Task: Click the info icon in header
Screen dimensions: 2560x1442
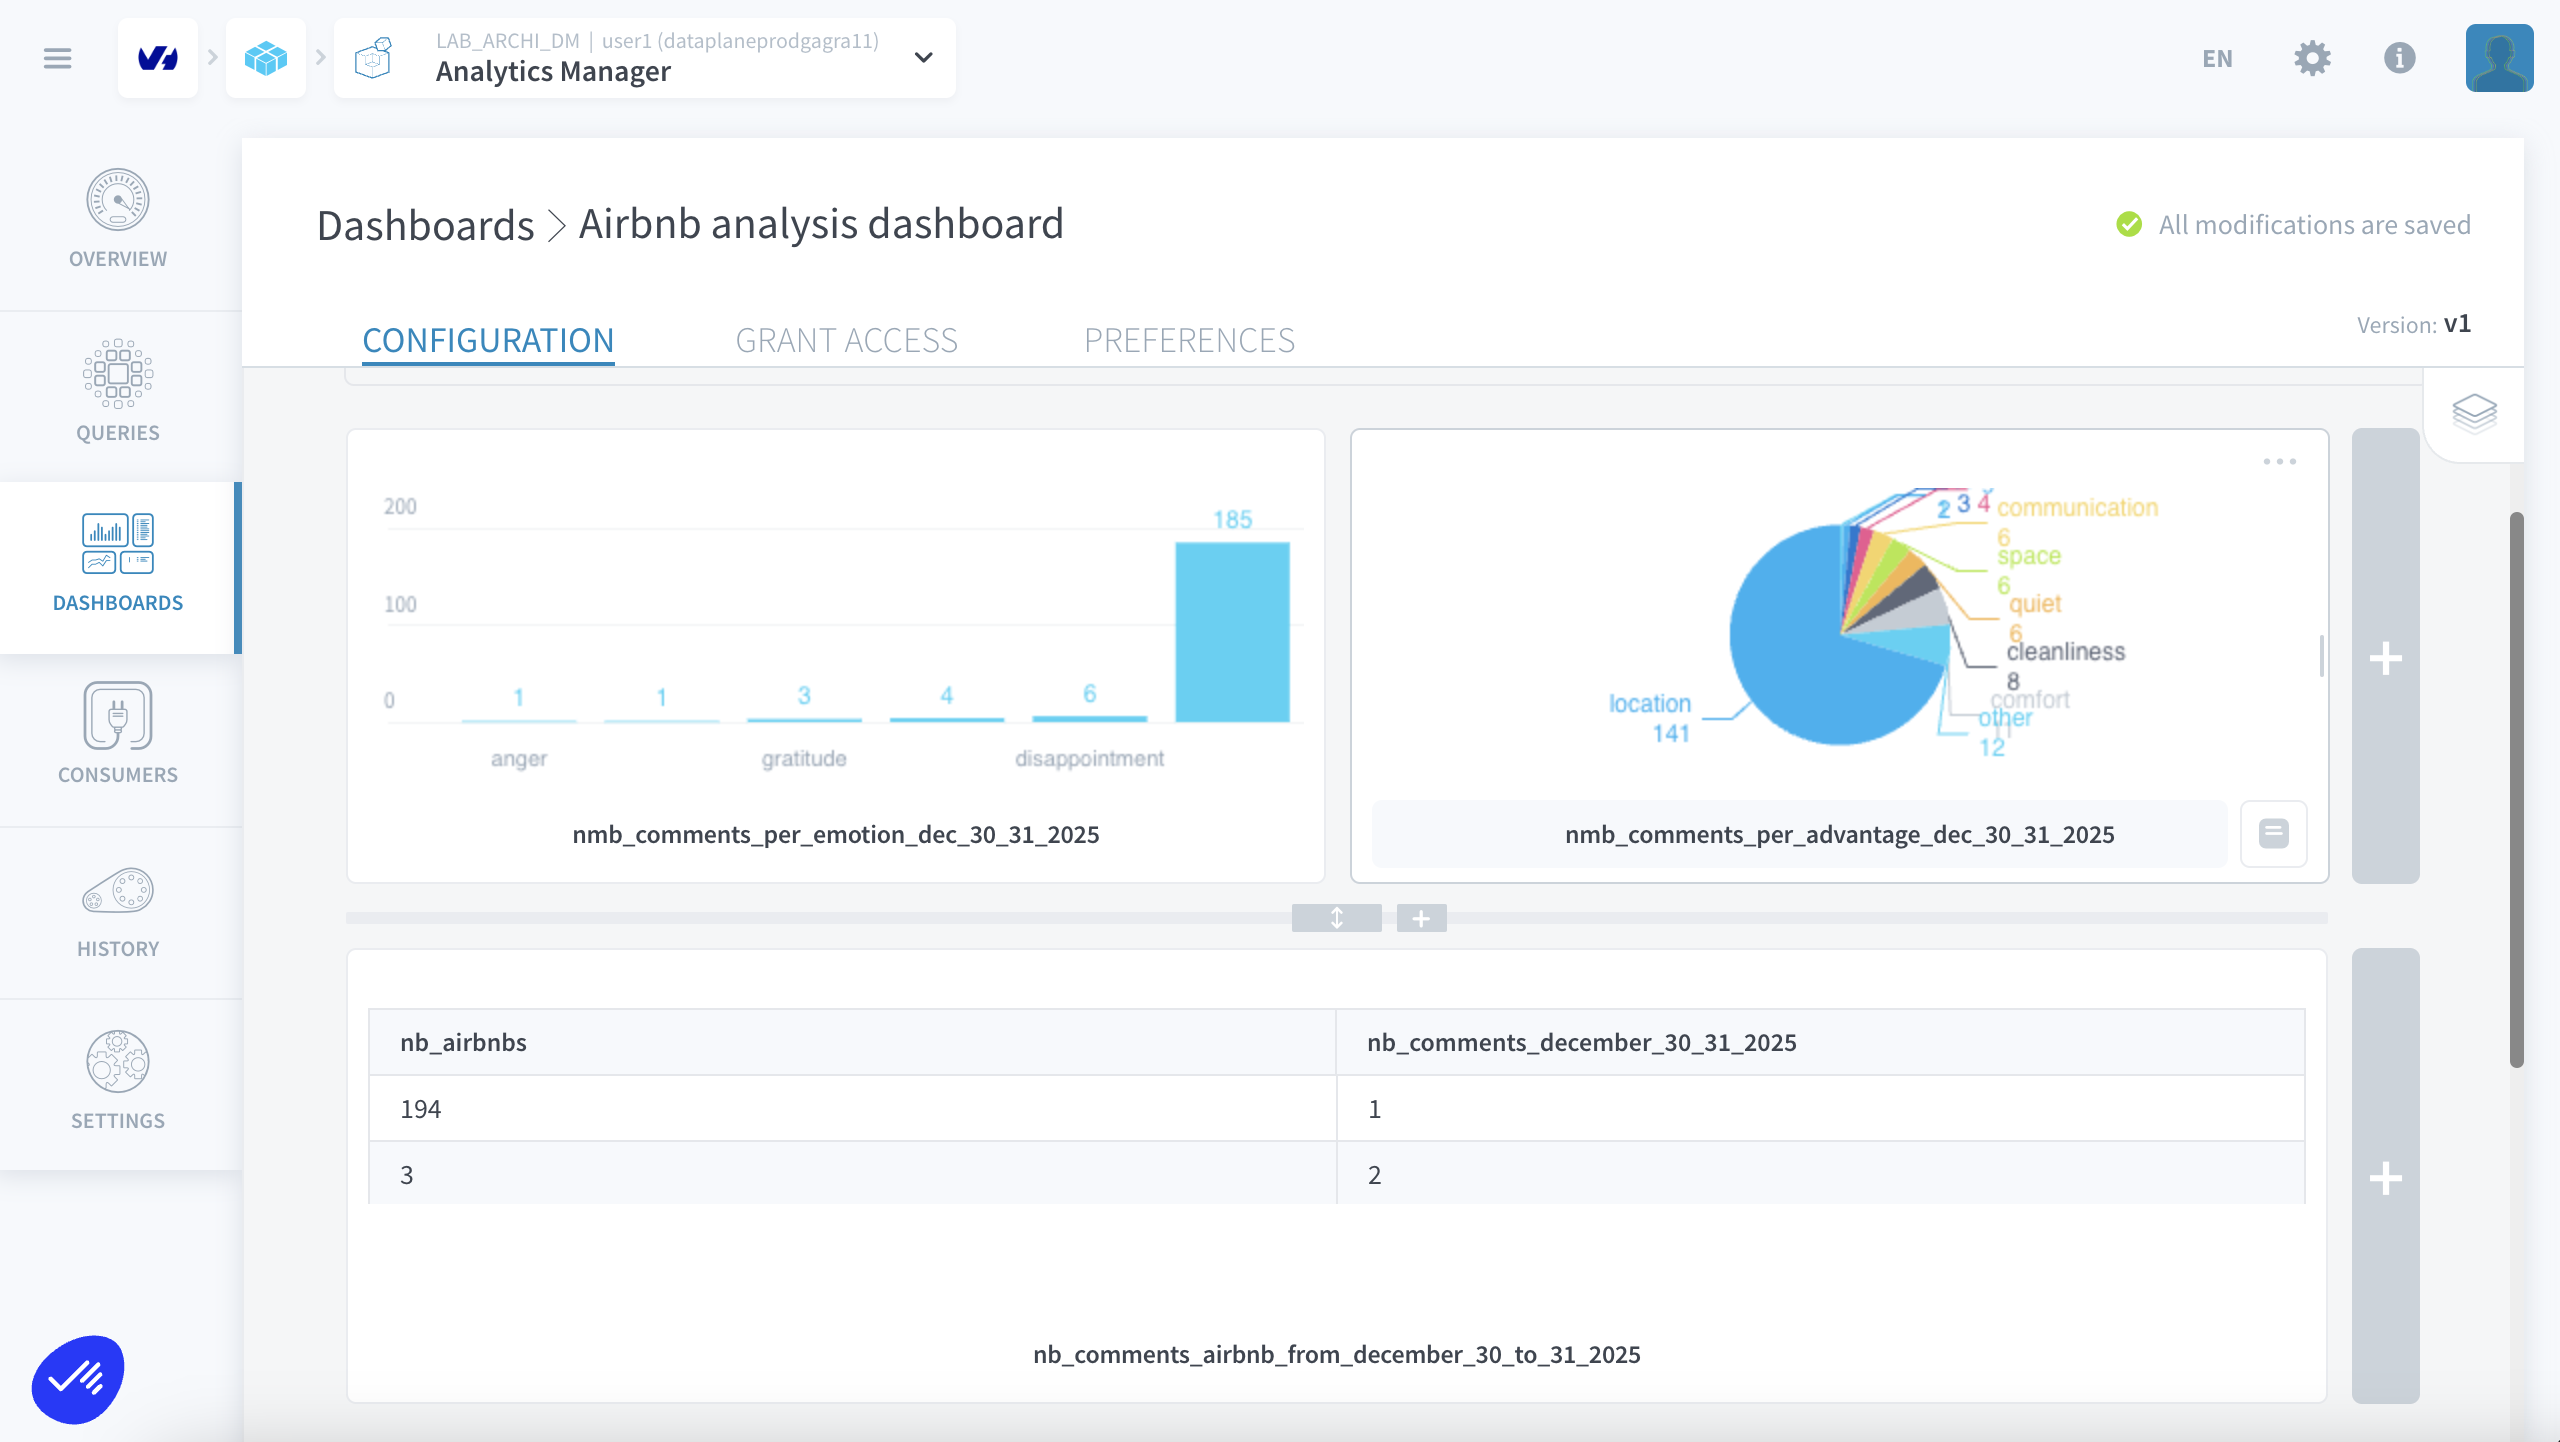Action: pyautogui.click(x=2399, y=58)
